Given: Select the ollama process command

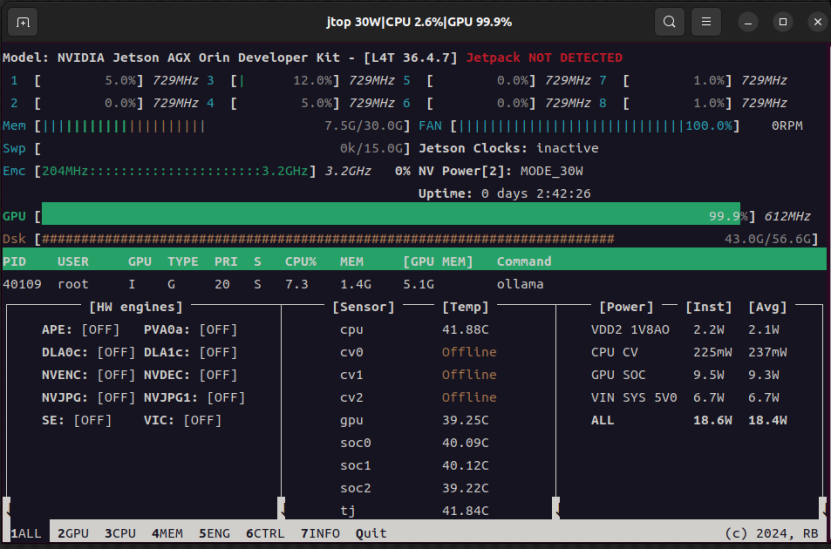Looking at the screenshot, I should pos(520,284).
